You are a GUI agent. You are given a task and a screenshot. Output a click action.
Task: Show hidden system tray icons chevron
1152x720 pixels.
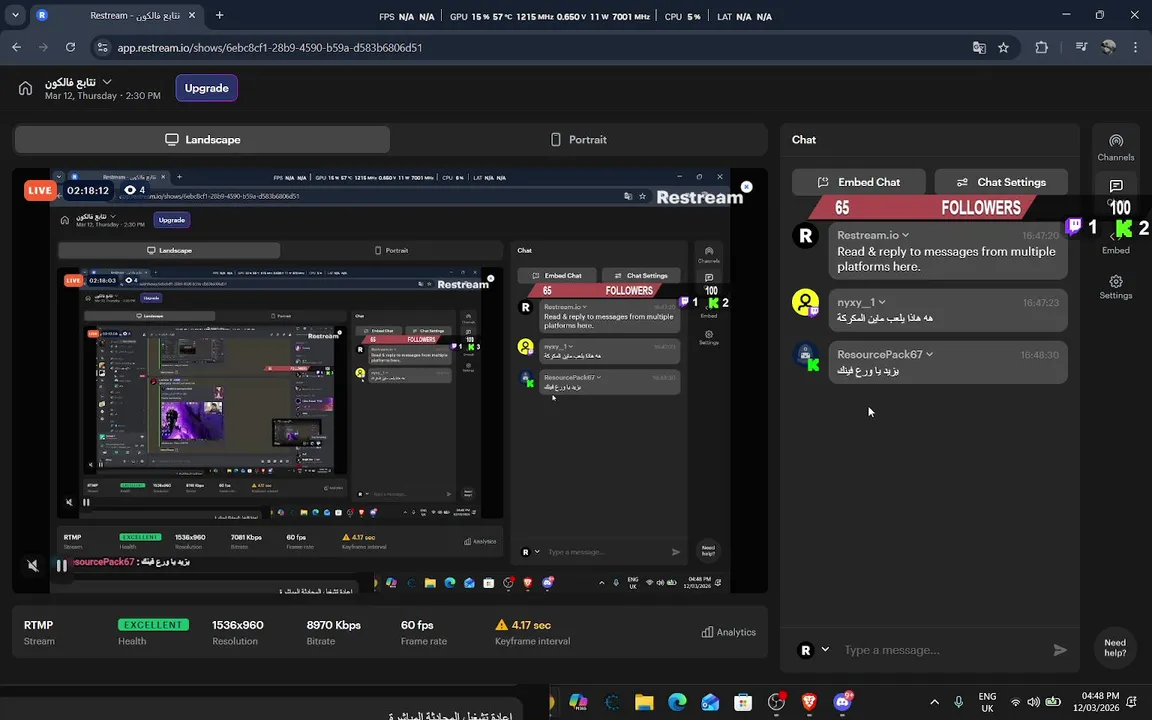934,702
